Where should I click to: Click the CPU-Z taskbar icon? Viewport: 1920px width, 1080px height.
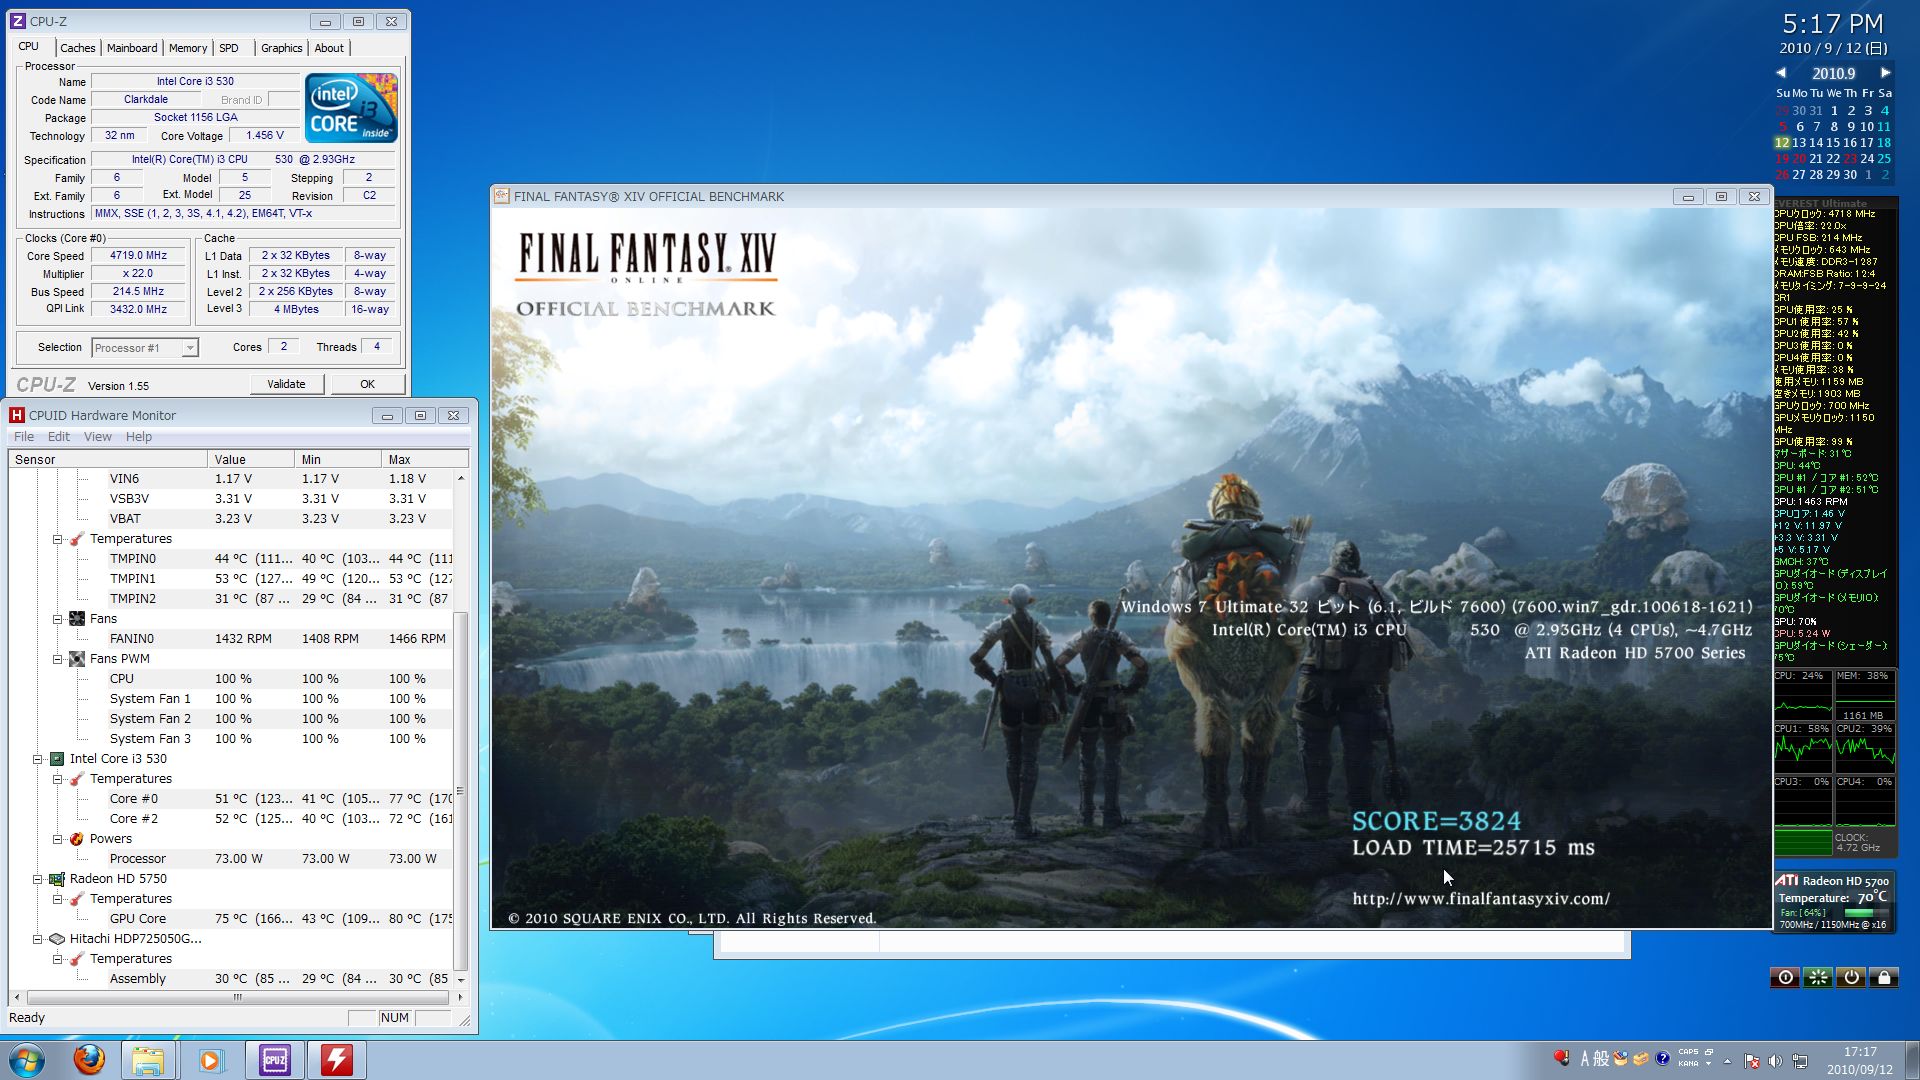(274, 1059)
